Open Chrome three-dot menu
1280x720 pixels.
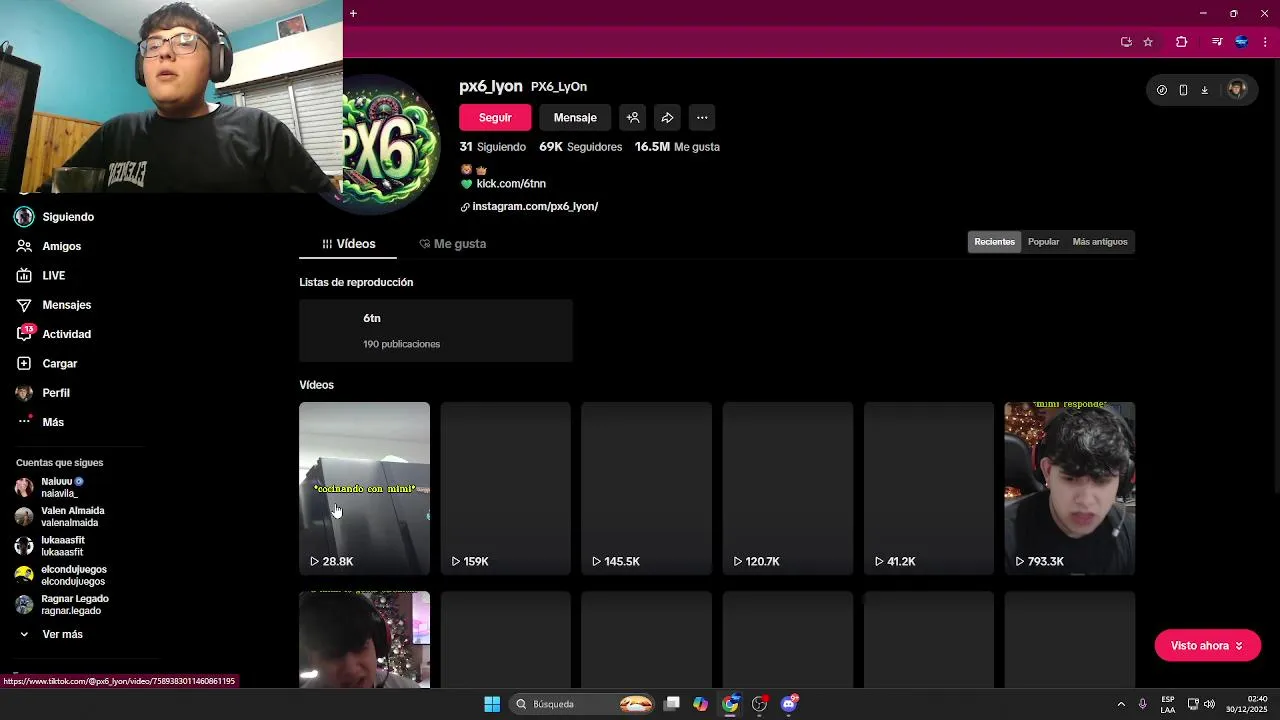click(1265, 42)
